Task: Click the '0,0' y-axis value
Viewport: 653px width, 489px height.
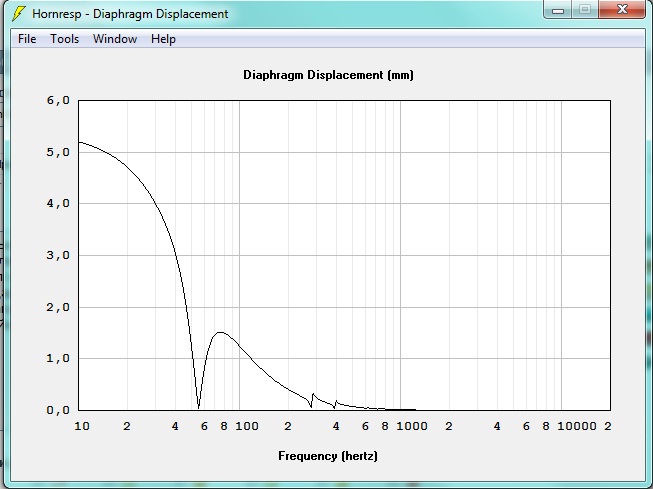Action: point(58,410)
